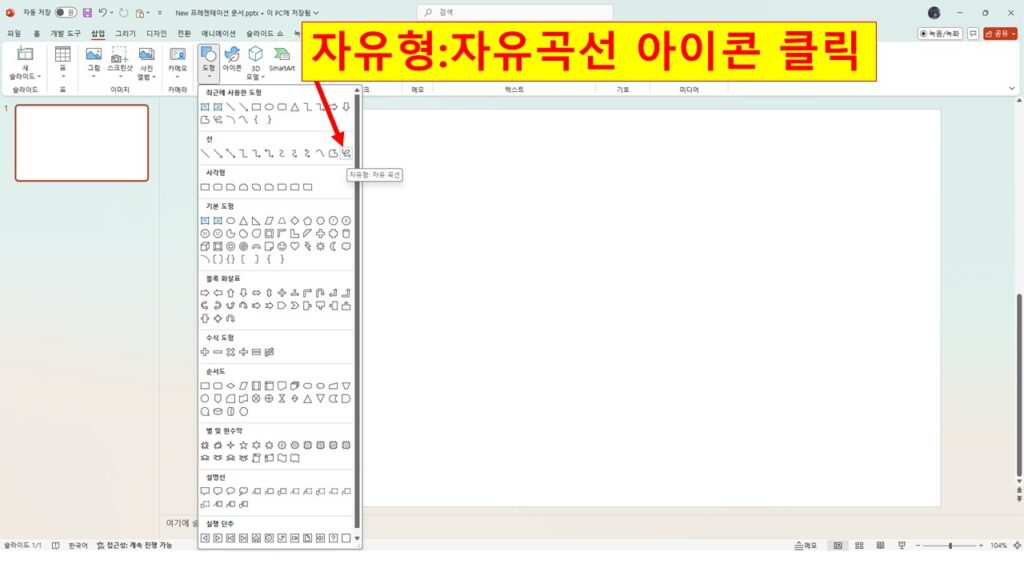Image resolution: width=1024 pixels, height=576 pixels.
Task: Expand the file name save-location dropdown
Action: [x=316, y=12]
